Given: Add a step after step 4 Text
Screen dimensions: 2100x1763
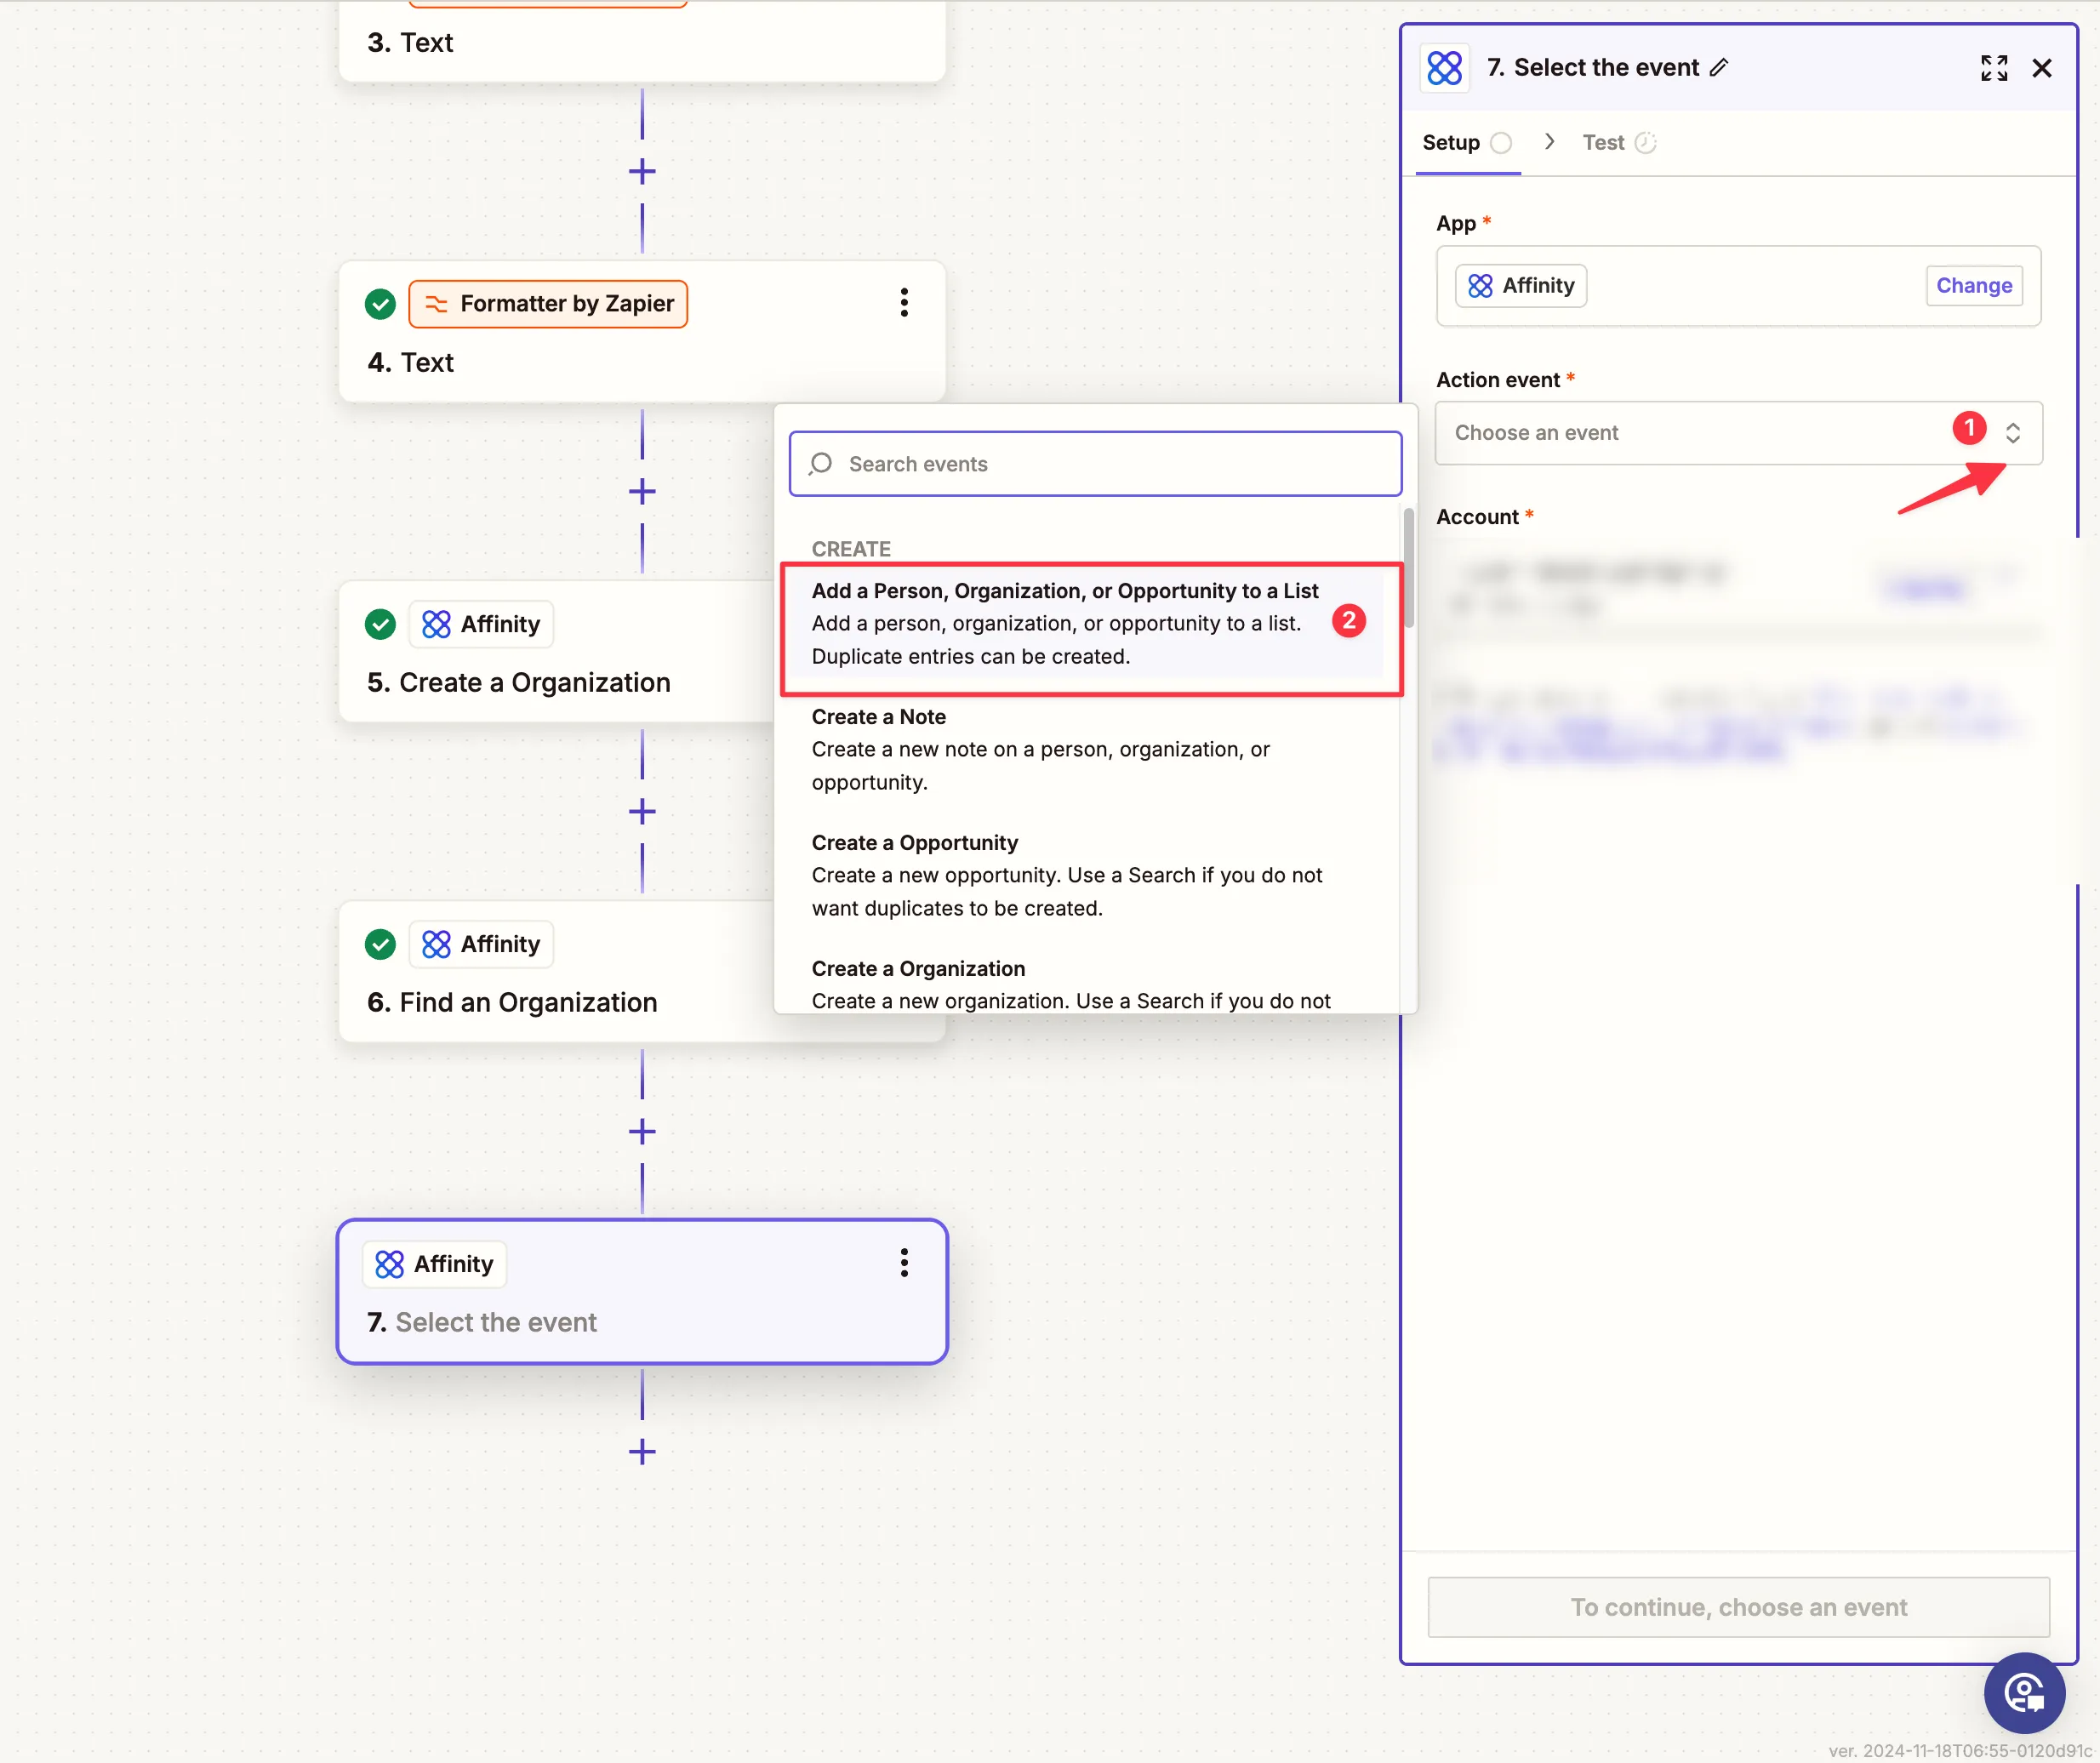Looking at the screenshot, I should click(x=642, y=491).
